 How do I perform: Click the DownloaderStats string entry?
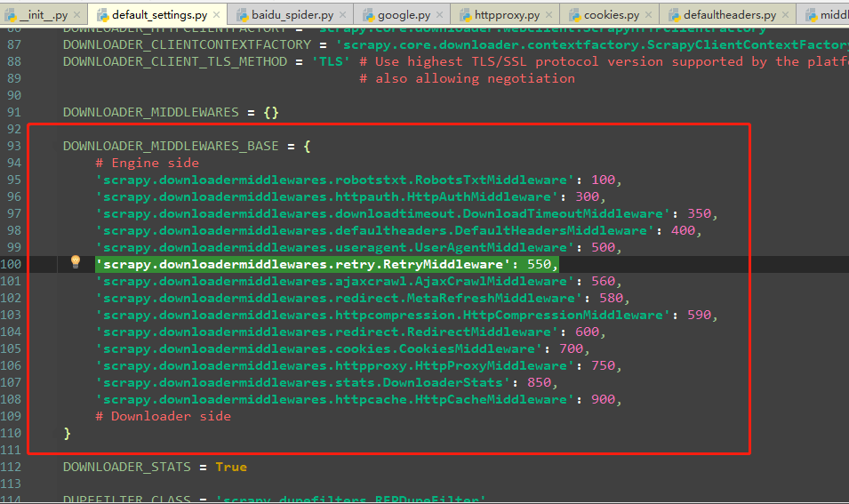pyautogui.click(x=303, y=382)
